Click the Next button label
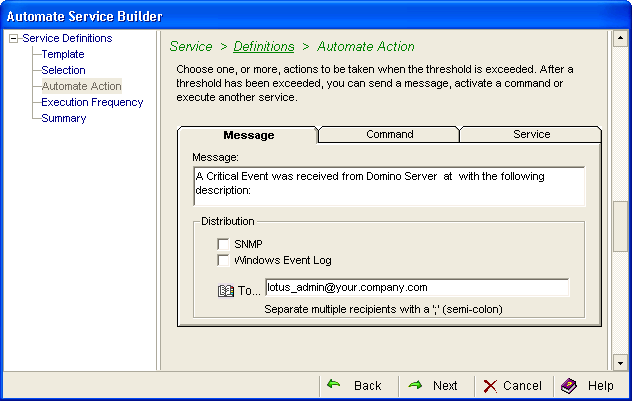 tap(445, 386)
